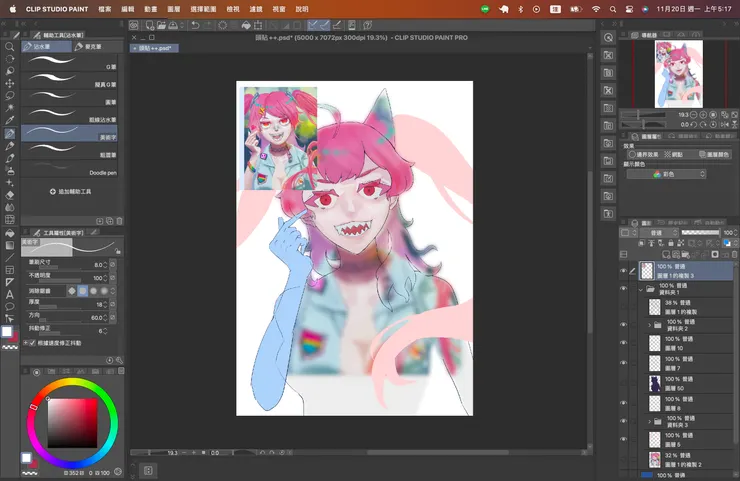Hide layer 圖層 1 的複製 3
The height and width of the screenshot is (481, 740).
tap(623, 271)
